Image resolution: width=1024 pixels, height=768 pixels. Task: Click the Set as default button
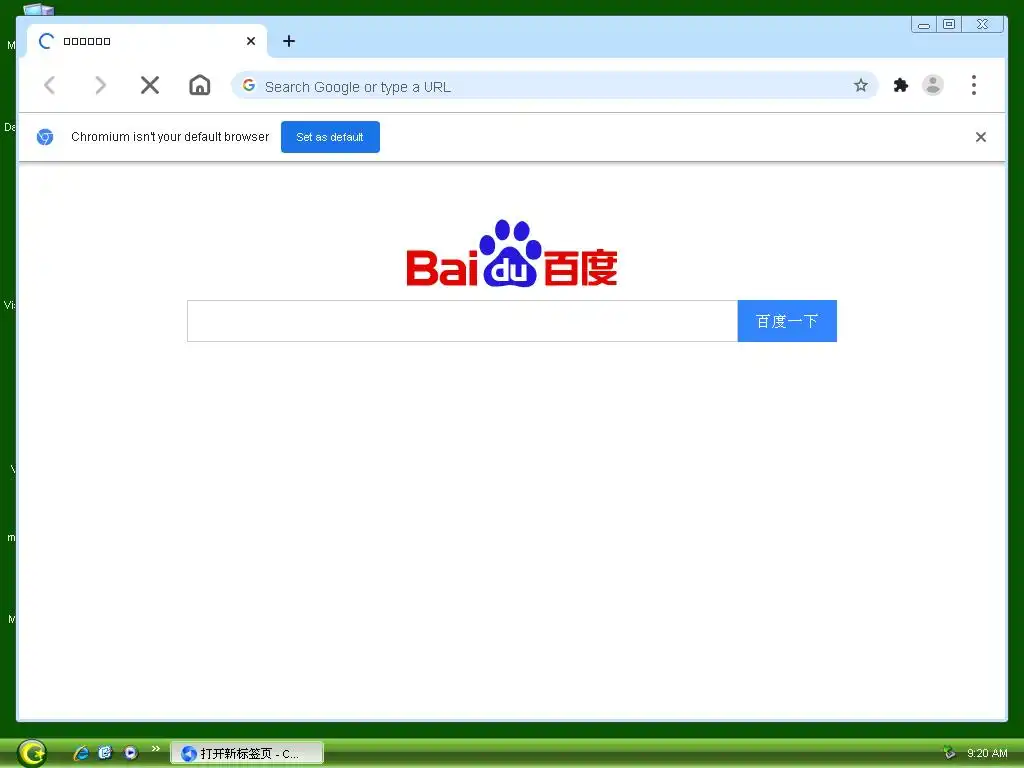click(x=330, y=137)
